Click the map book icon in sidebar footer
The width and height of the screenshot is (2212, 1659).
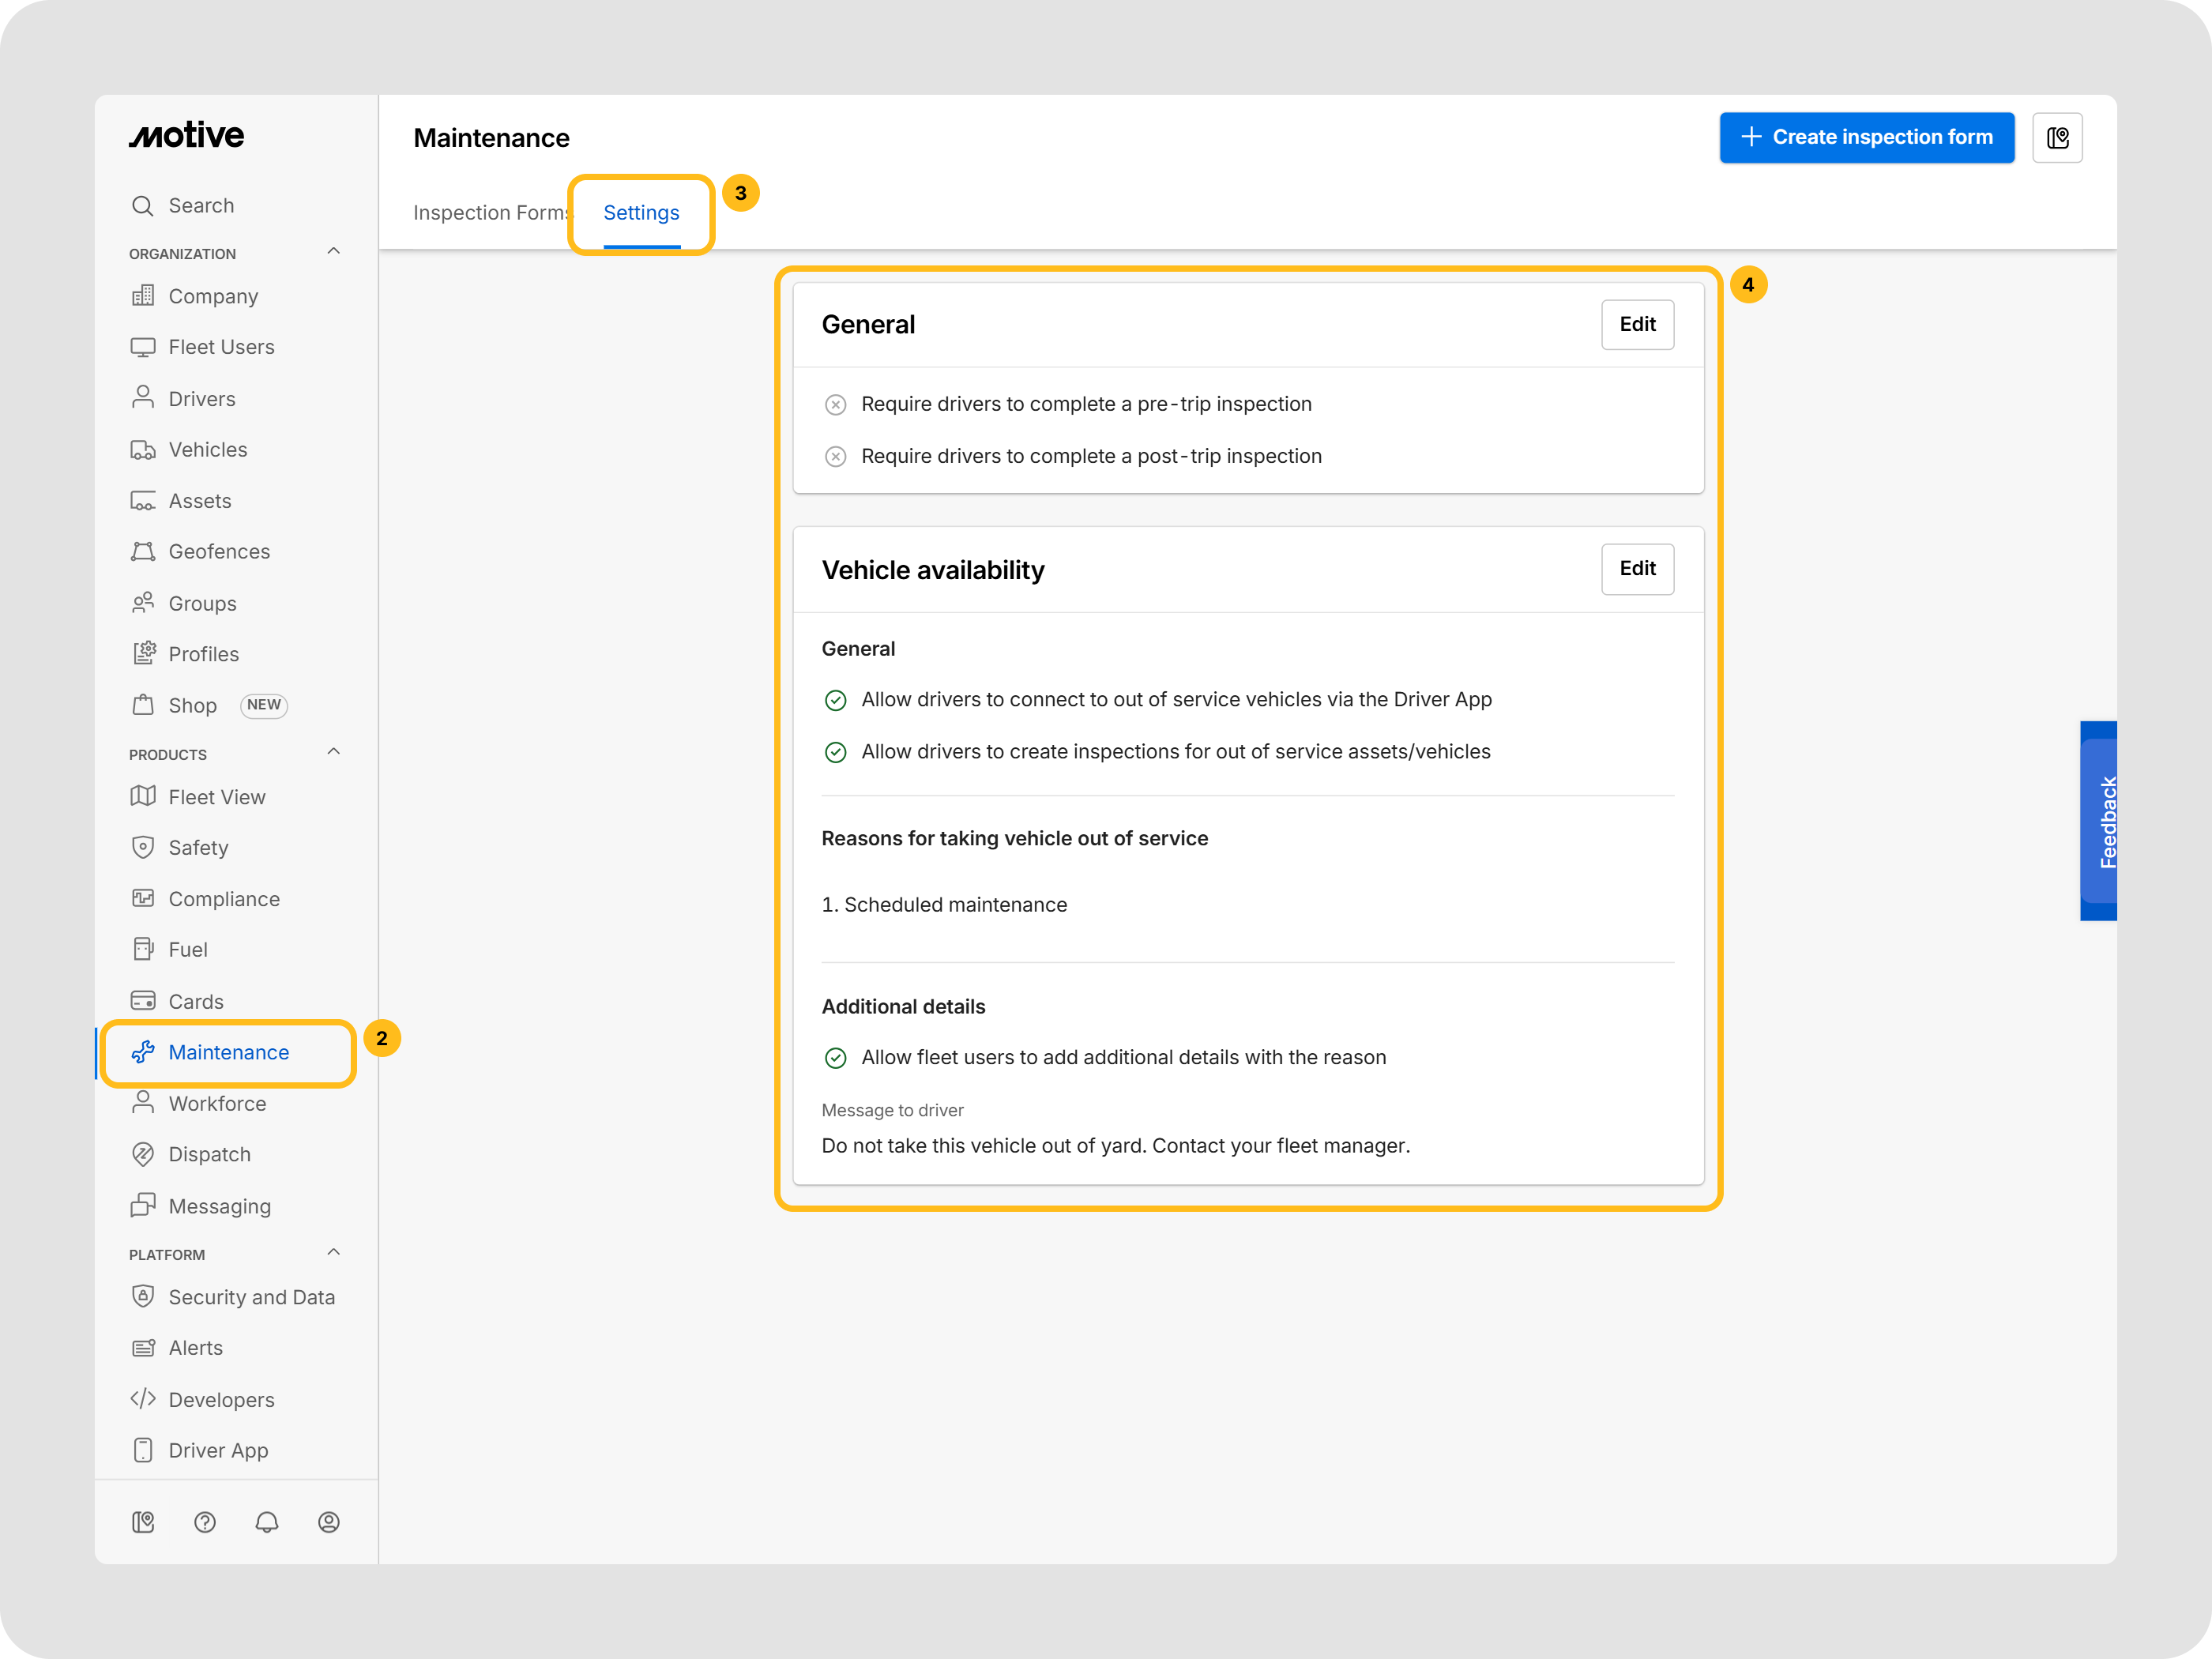[x=143, y=1521]
